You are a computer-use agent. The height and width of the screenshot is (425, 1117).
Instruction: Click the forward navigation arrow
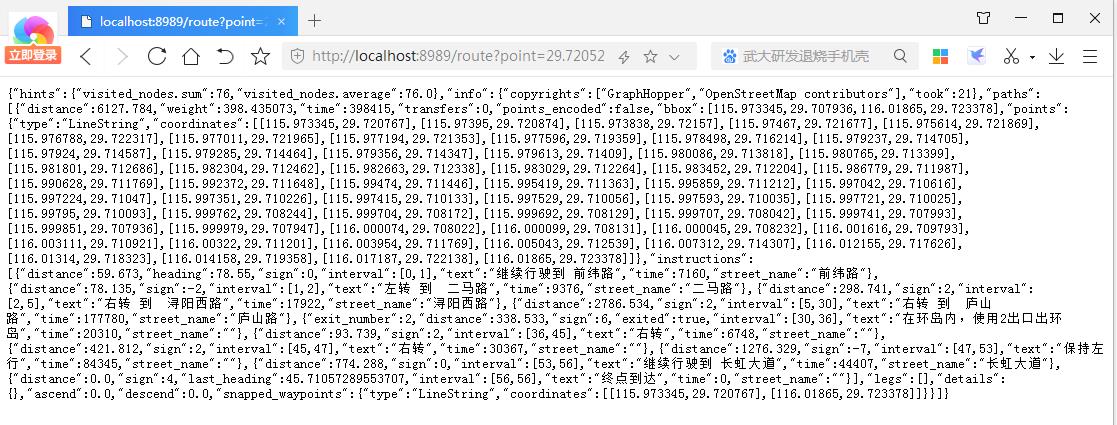(122, 56)
